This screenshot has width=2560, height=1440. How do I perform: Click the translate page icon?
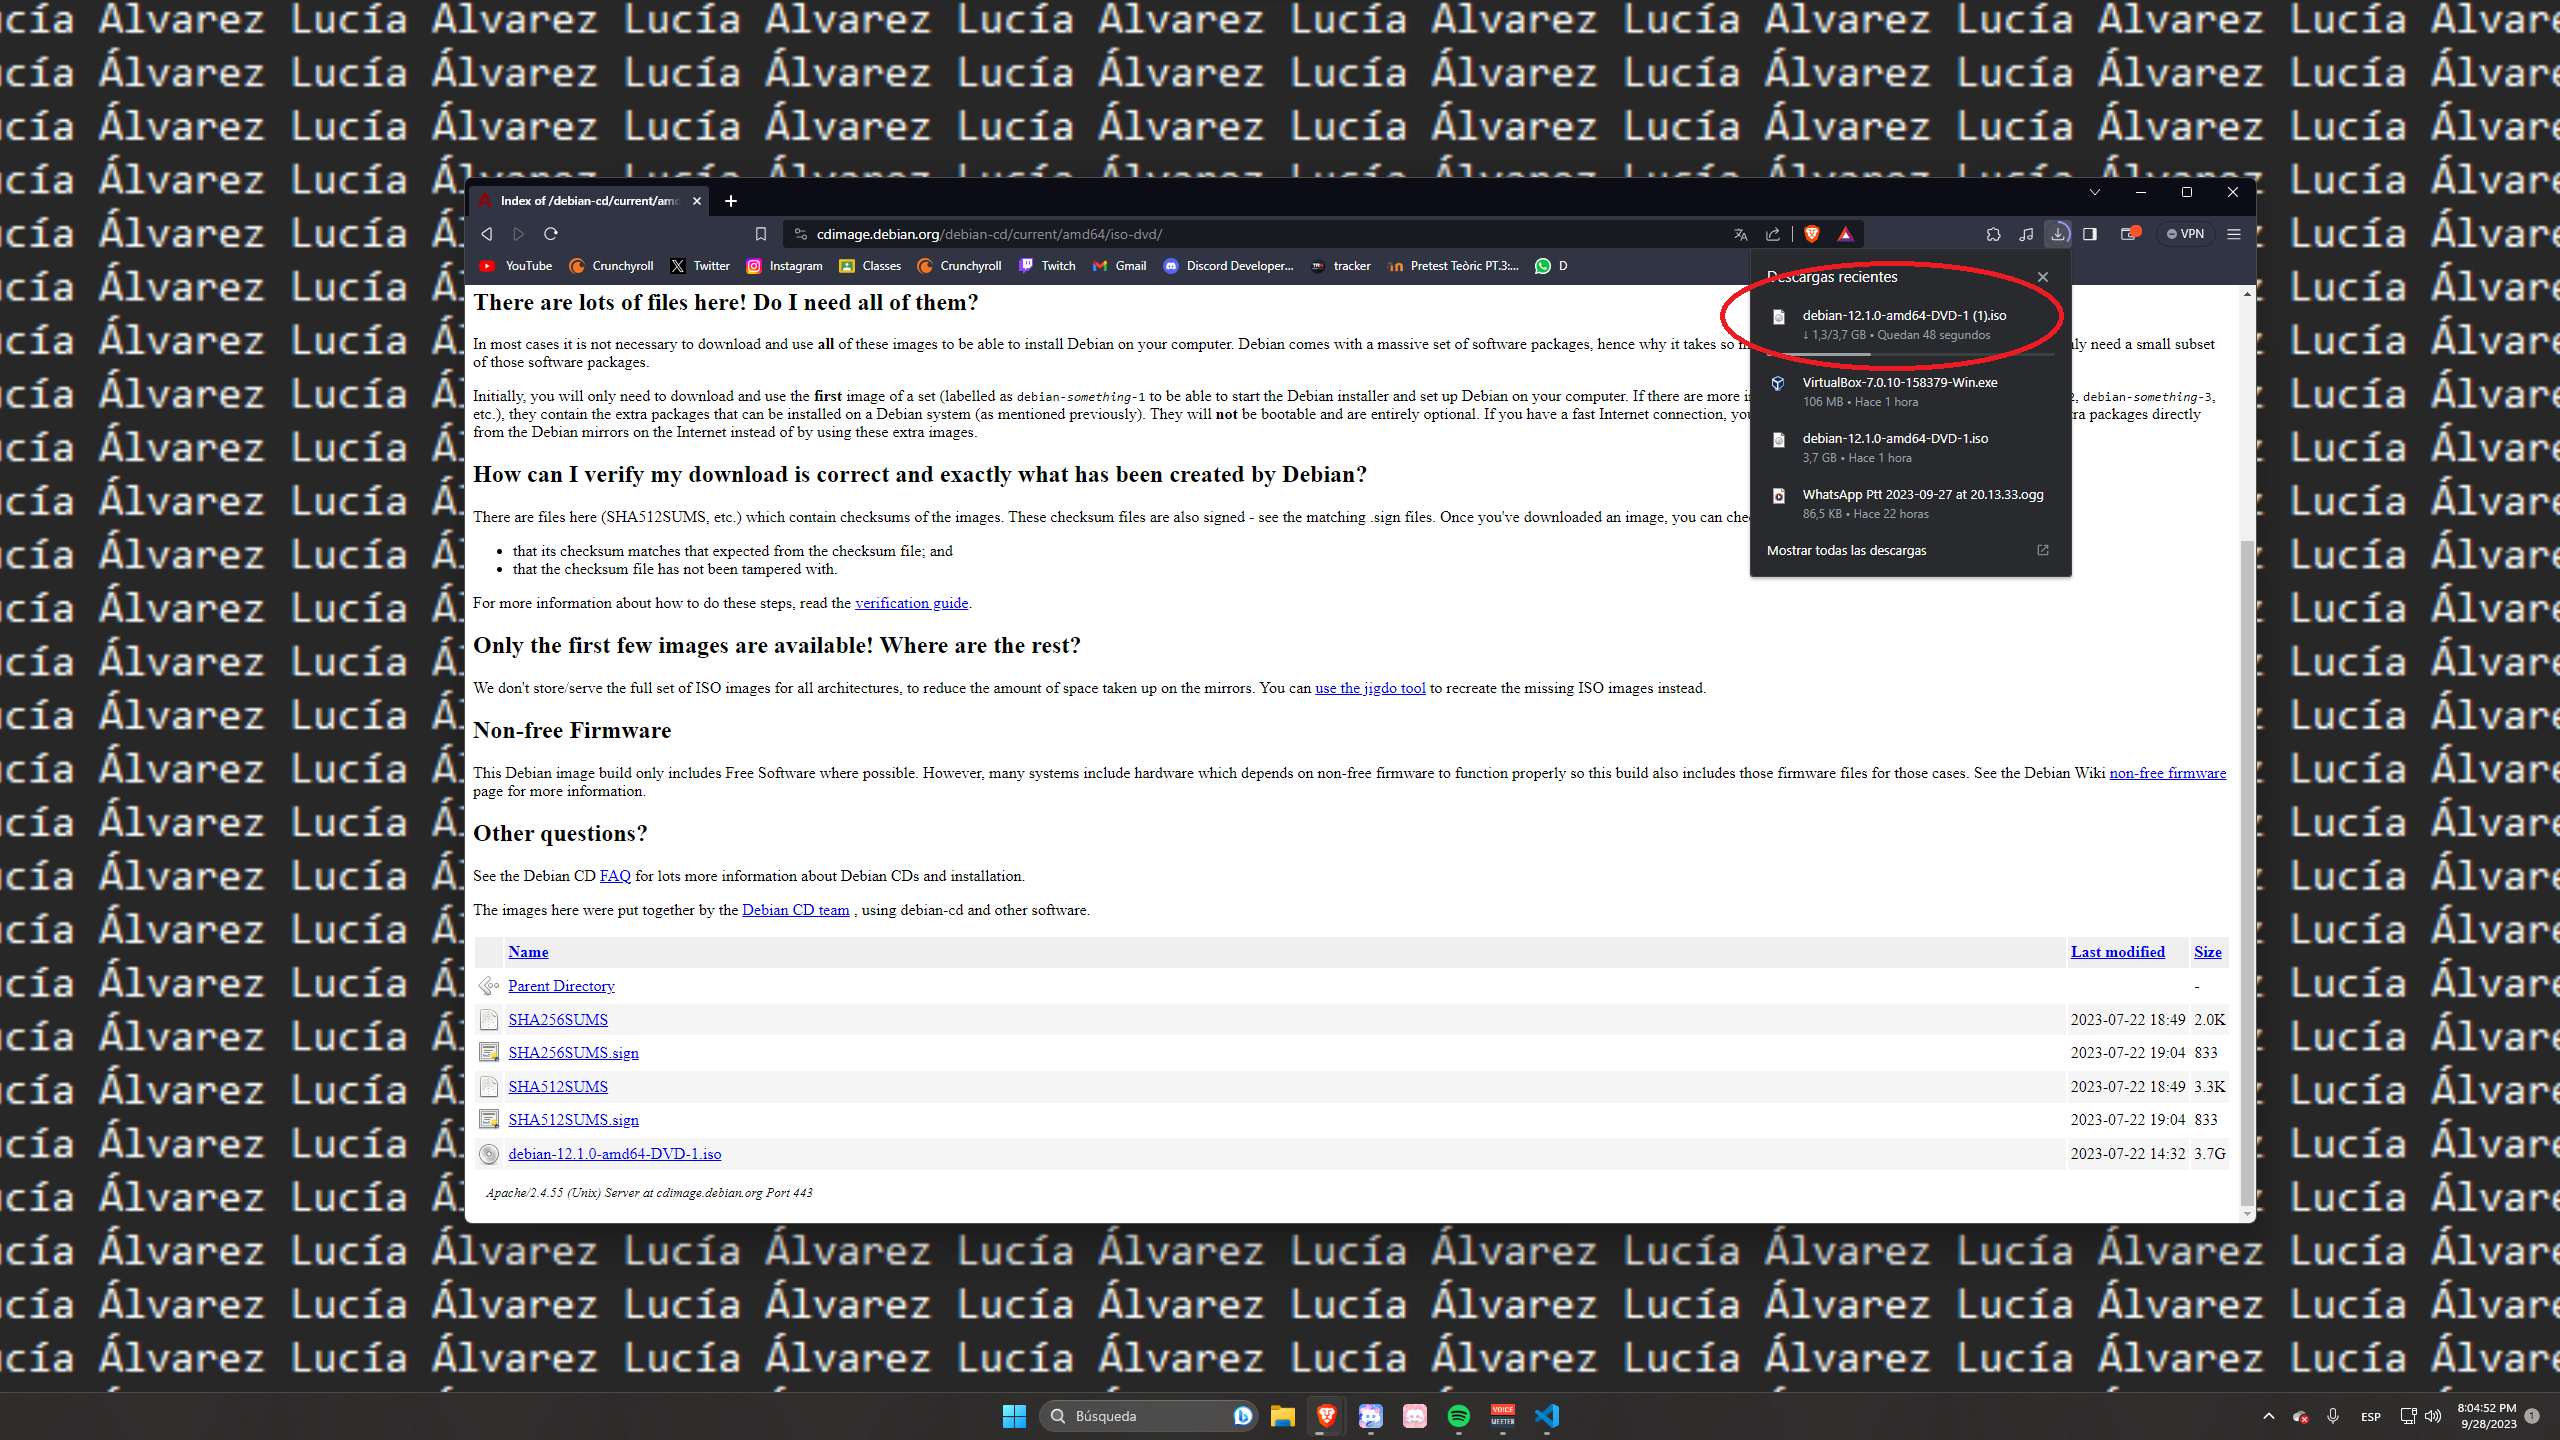pos(1741,234)
